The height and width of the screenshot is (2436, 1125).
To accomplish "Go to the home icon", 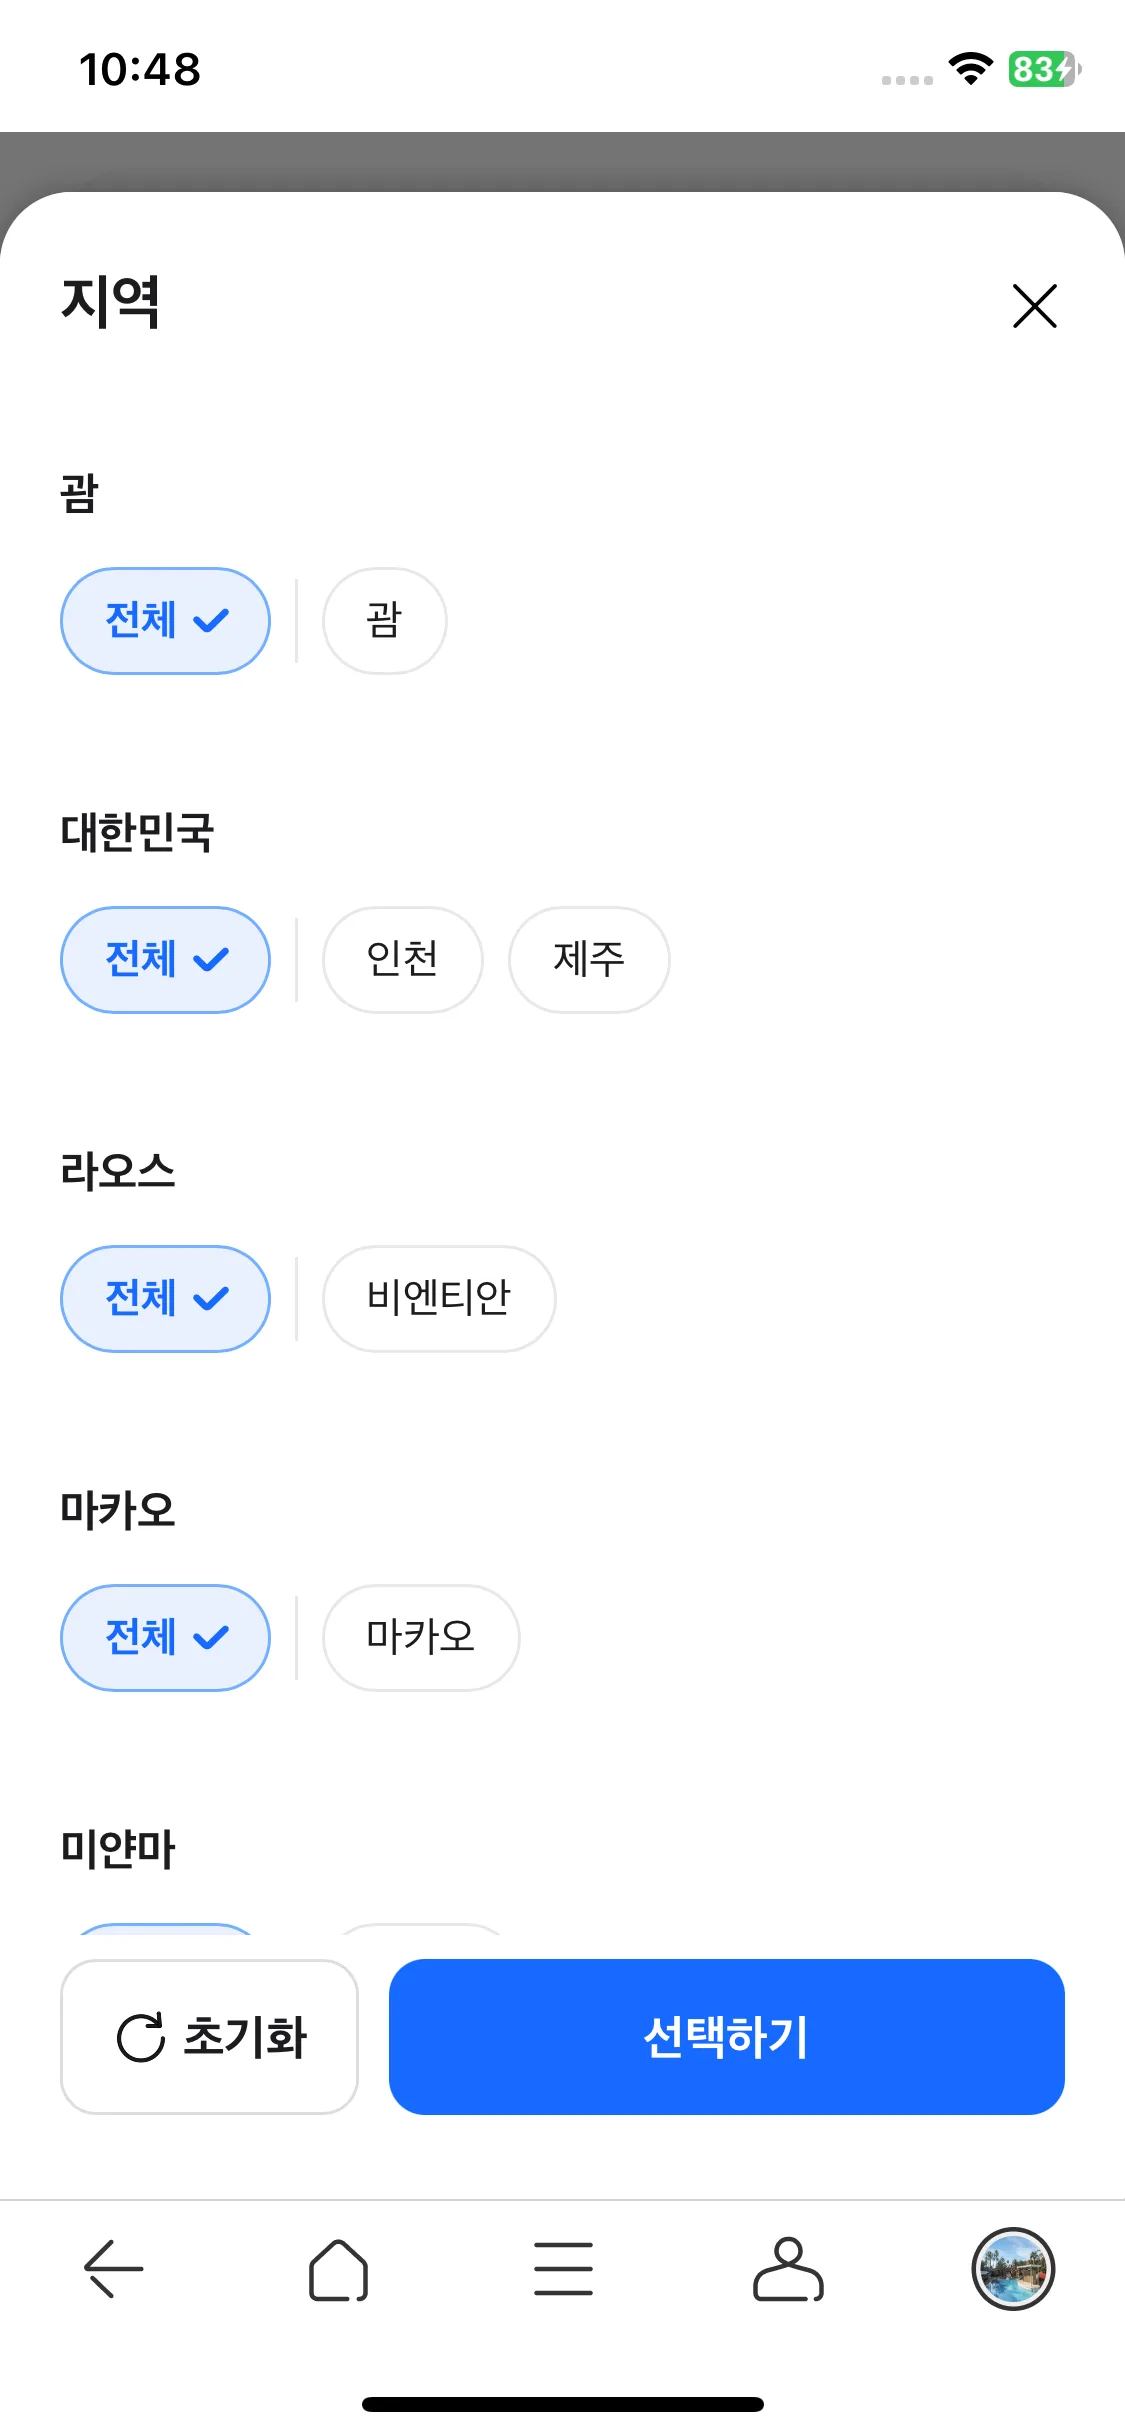I will coord(338,2269).
